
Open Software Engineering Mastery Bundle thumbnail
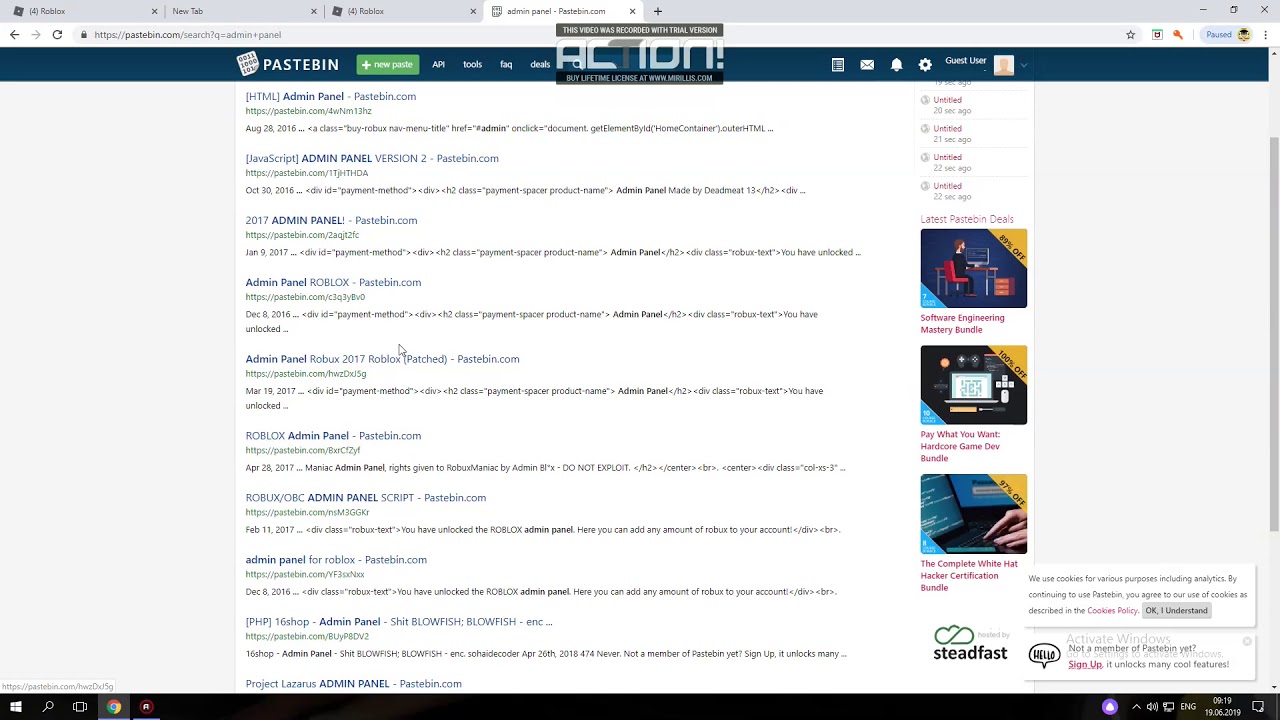coord(974,268)
